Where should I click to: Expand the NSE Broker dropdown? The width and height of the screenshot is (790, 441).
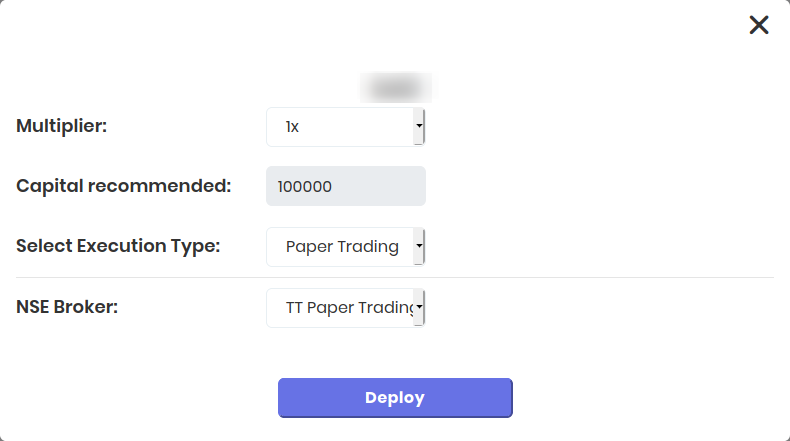tap(345, 307)
